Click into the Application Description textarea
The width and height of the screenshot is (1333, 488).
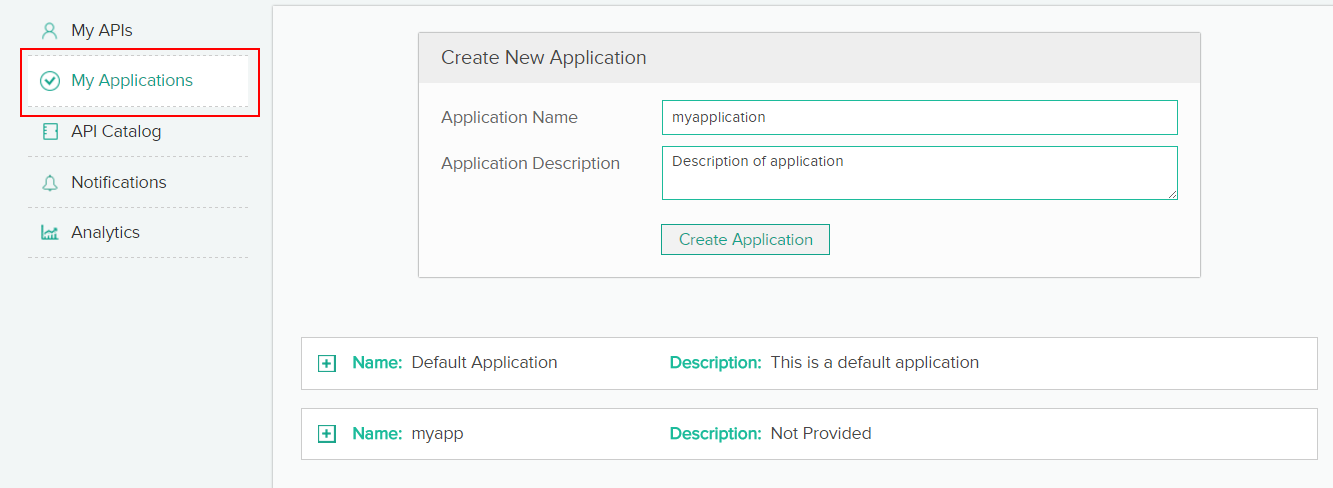pos(919,173)
